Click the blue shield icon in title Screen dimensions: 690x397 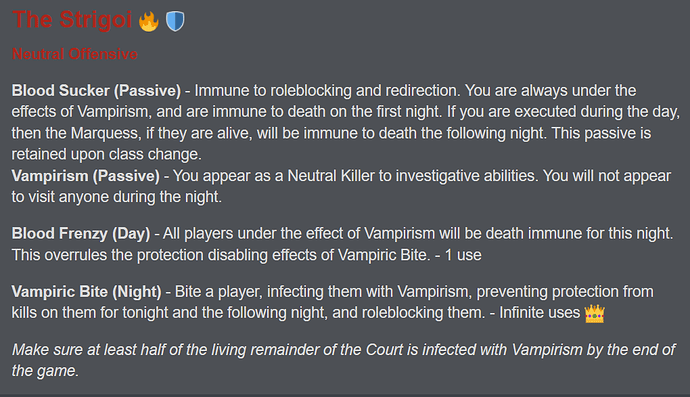pyautogui.click(x=175, y=21)
